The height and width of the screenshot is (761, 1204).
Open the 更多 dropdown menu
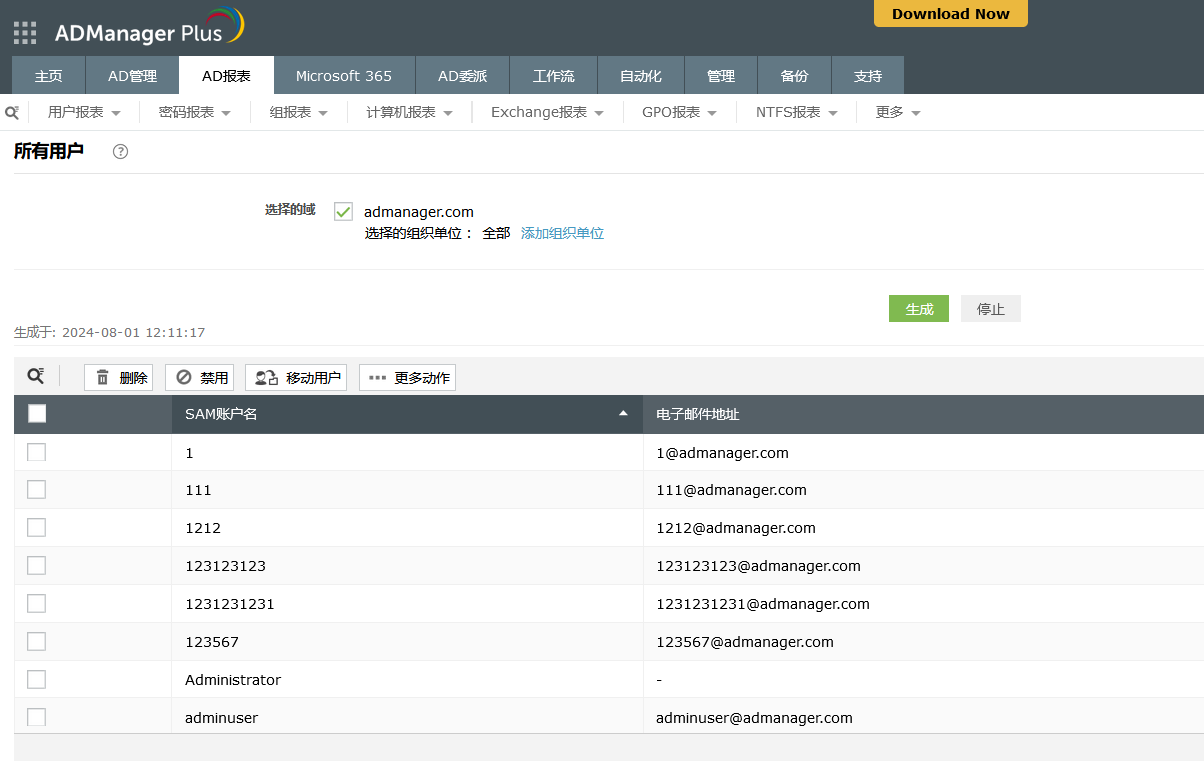coord(897,113)
